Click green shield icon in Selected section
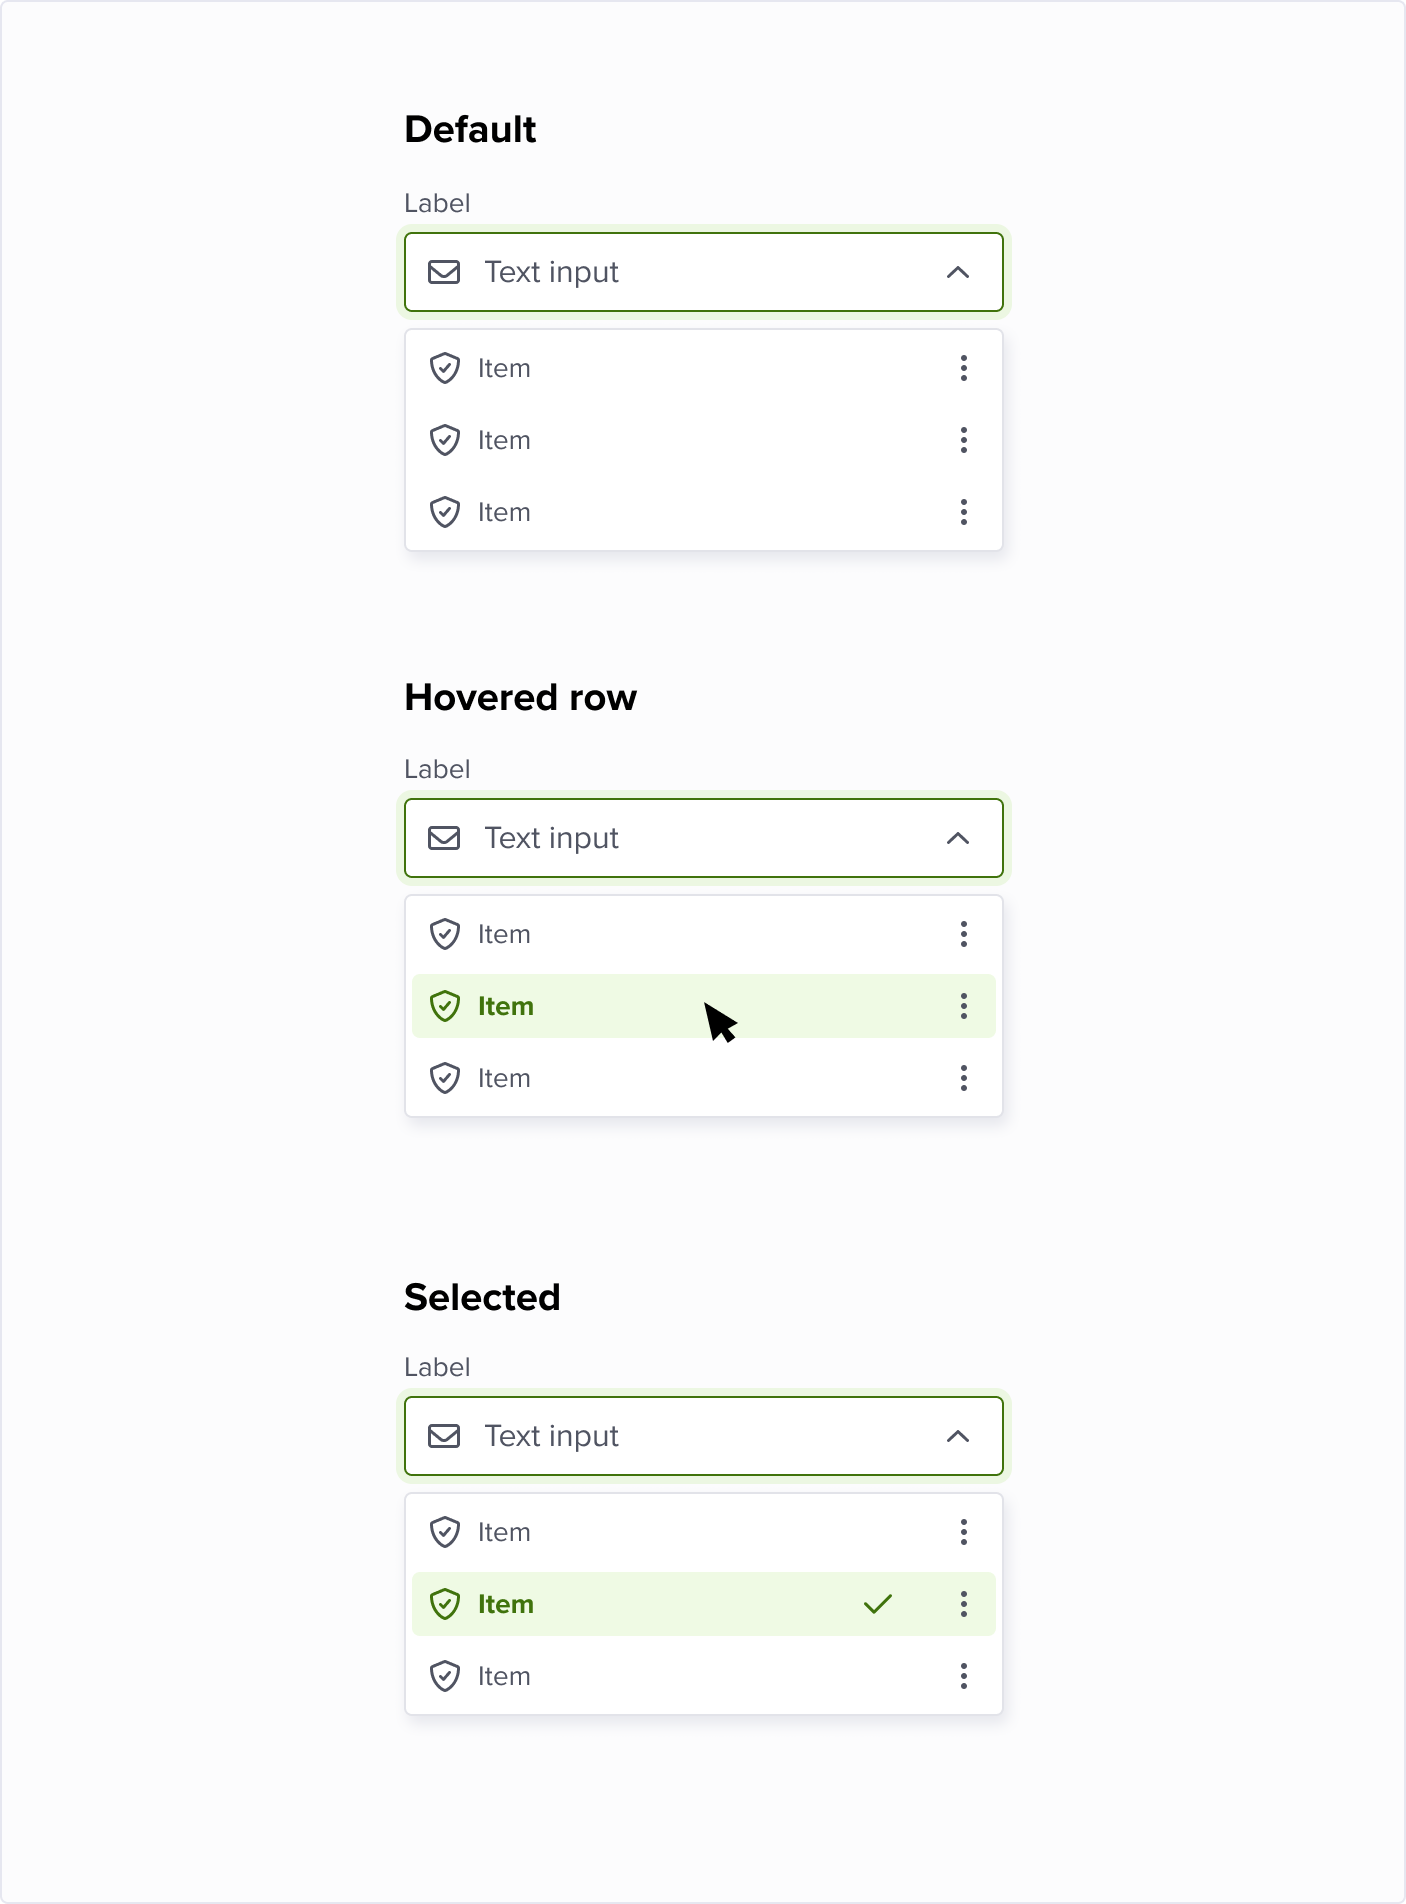The image size is (1406, 1904). click(445, 1604)
